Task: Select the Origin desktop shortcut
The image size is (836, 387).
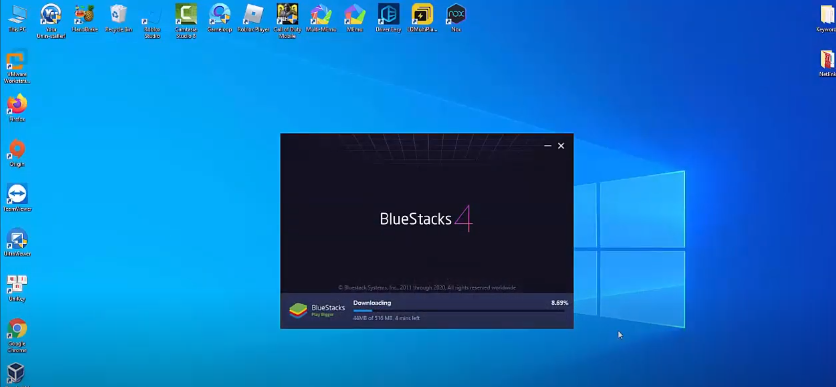Action: (x=17, y=152)
